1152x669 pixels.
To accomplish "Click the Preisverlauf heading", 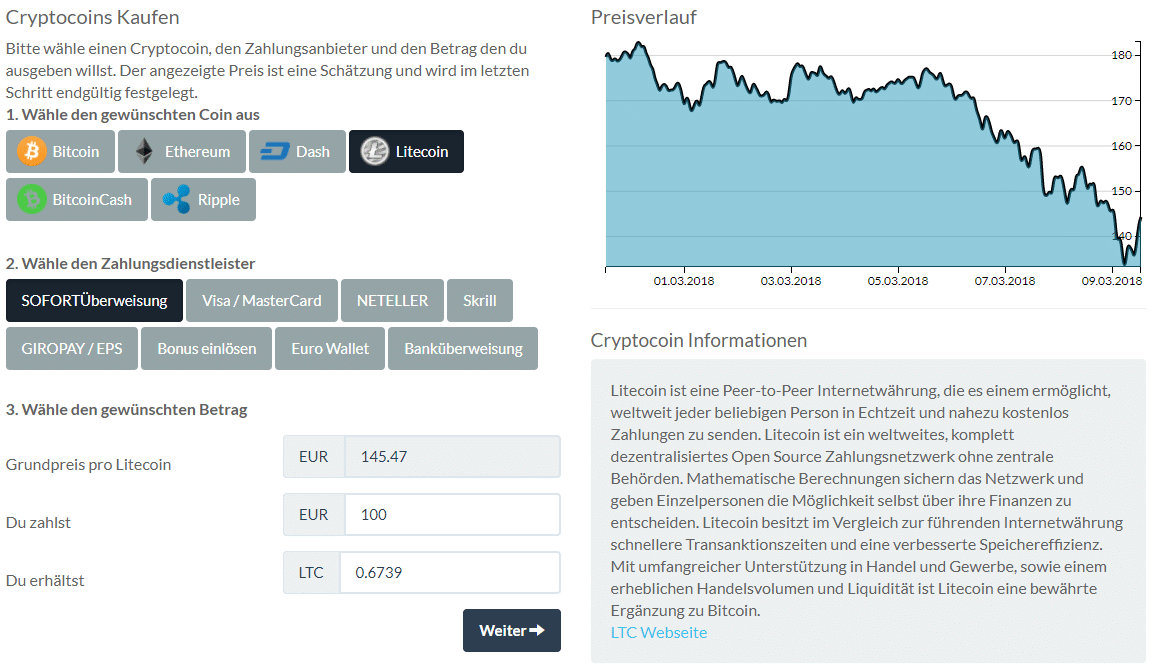I will click(x=644, y=17).
